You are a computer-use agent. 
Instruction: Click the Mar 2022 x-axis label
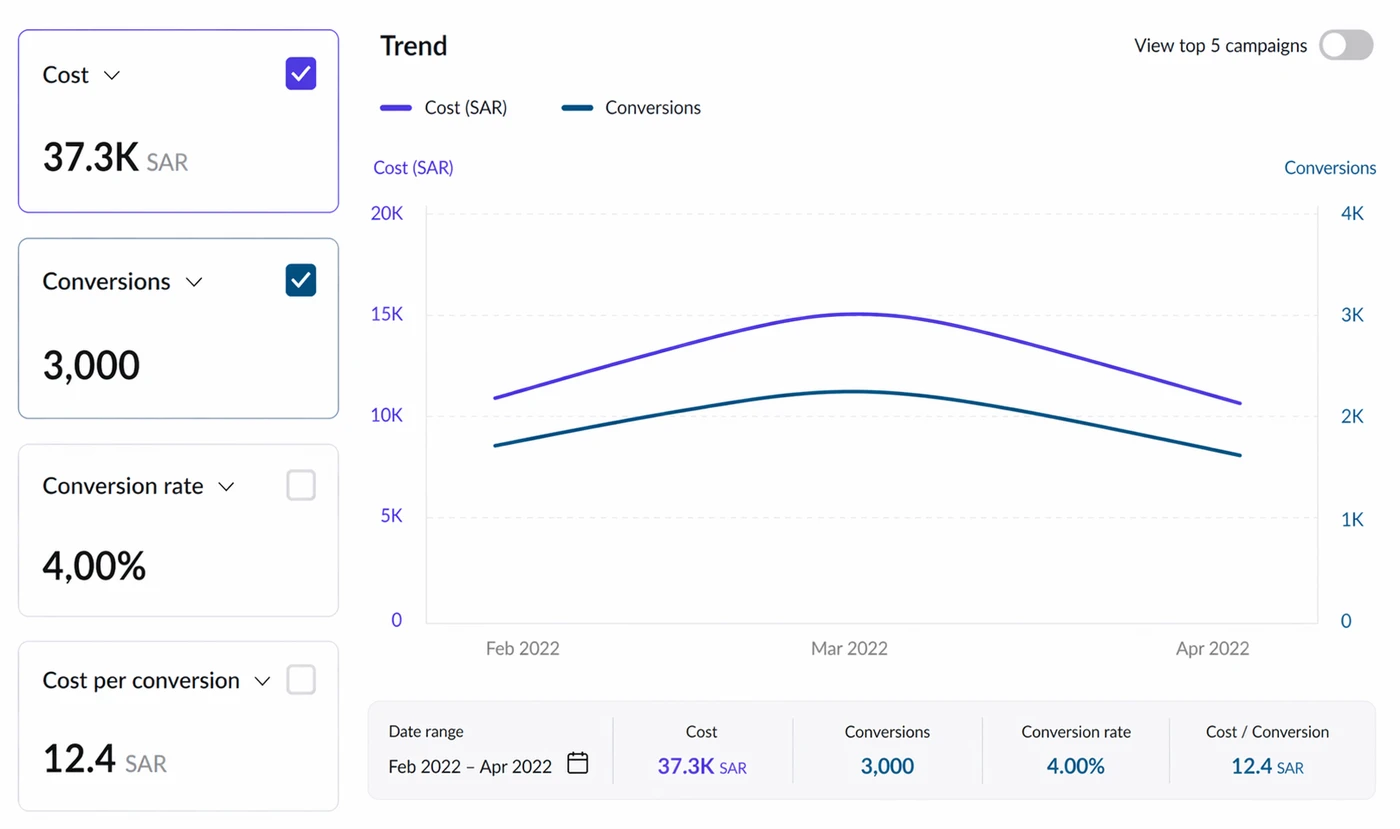(849, 648)
